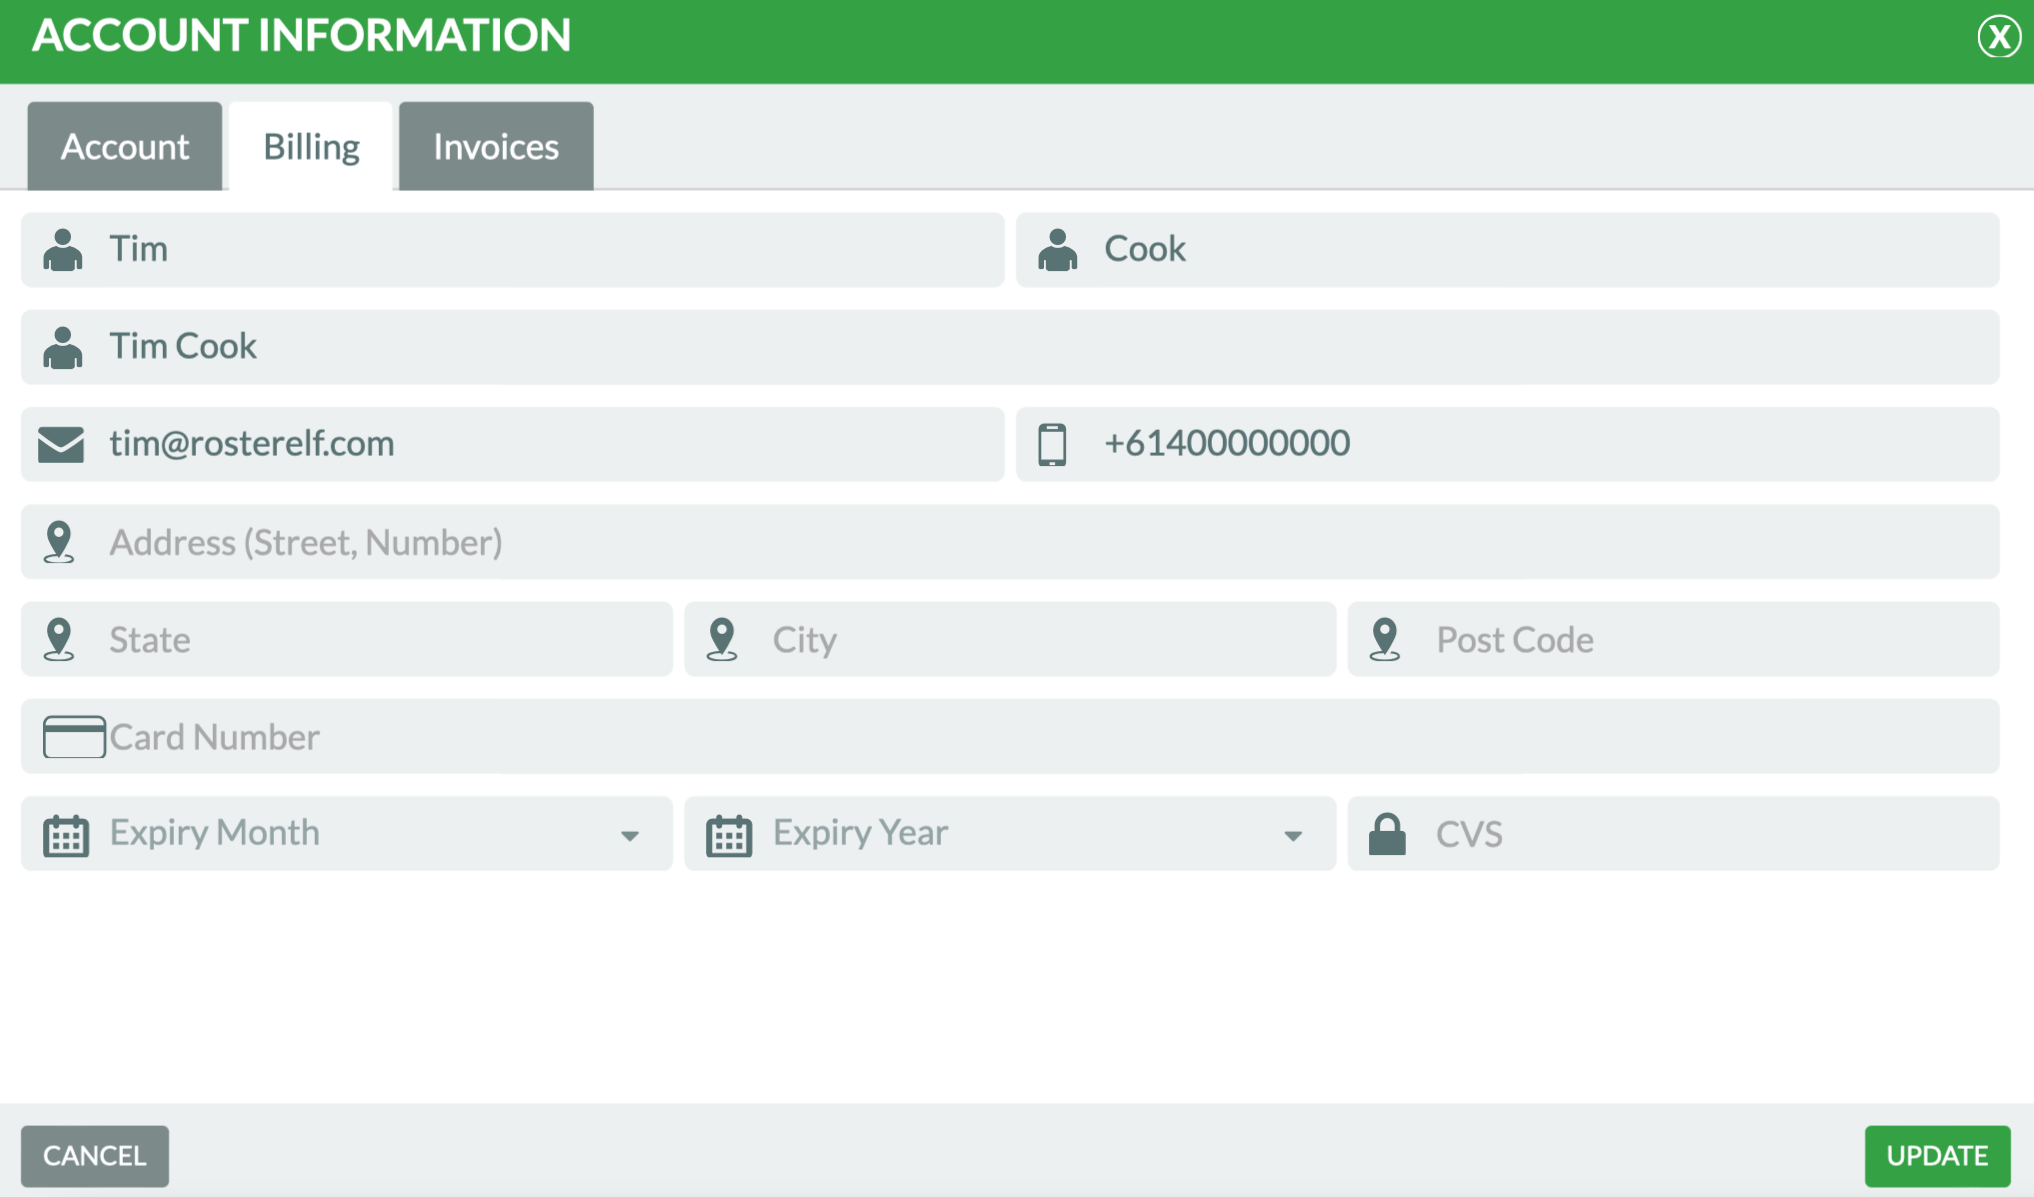The image size is (2034, 1197).
Task: Focus the full name field Tim Cook
Action: (1010, 347)
